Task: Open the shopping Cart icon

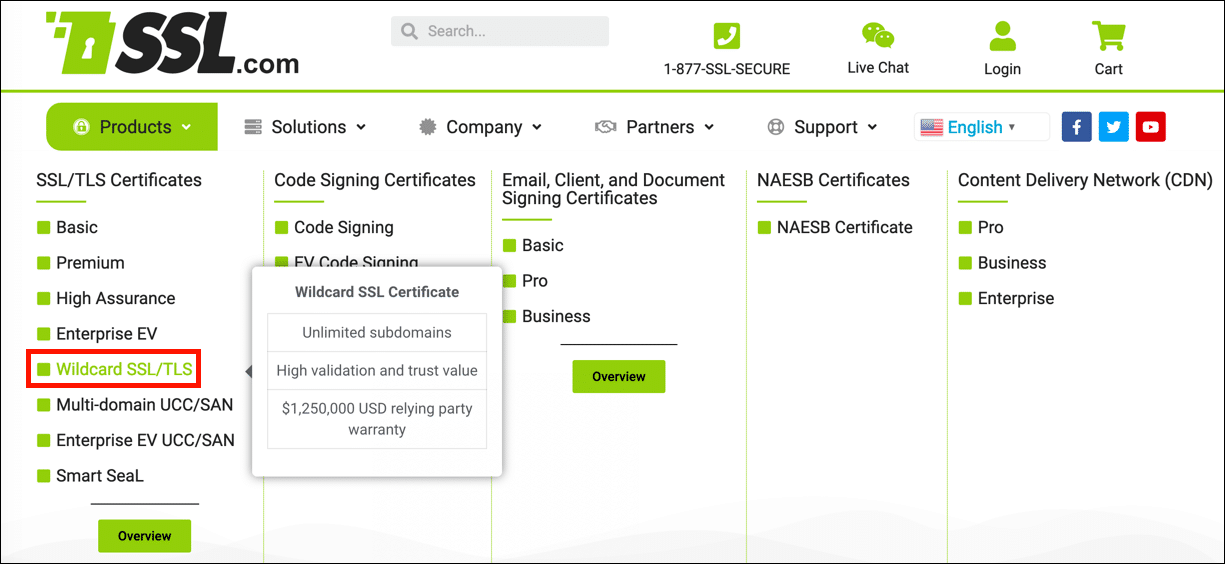Action: tap(1108, 36)
